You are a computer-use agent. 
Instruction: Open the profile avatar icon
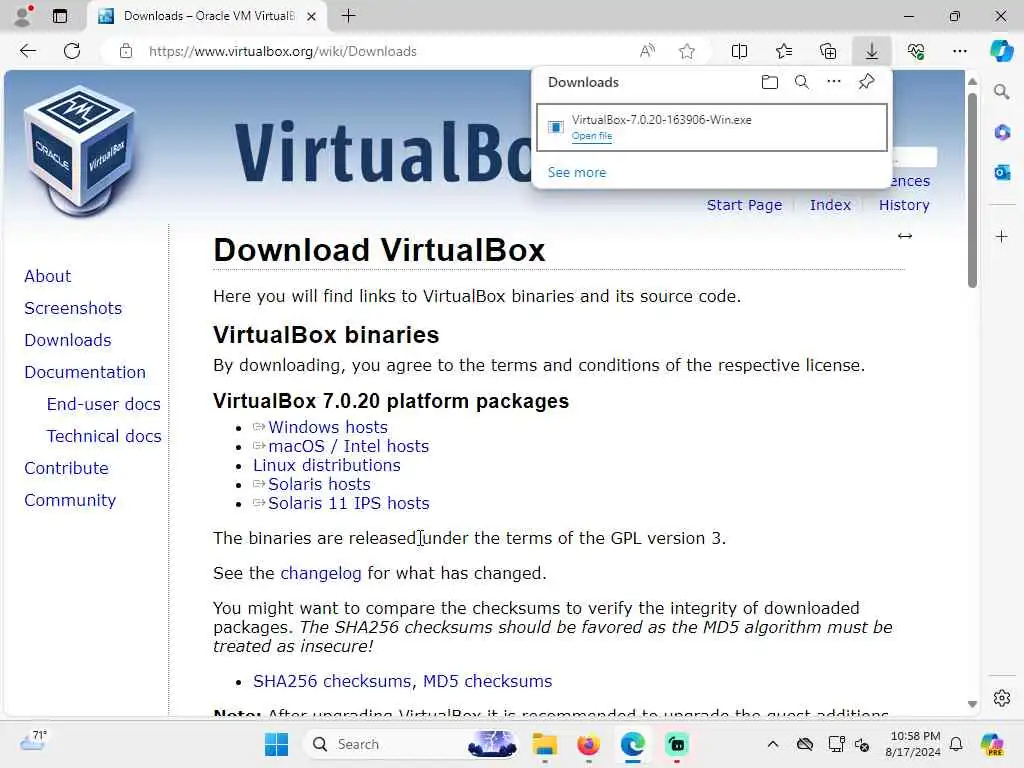[24, 16]
